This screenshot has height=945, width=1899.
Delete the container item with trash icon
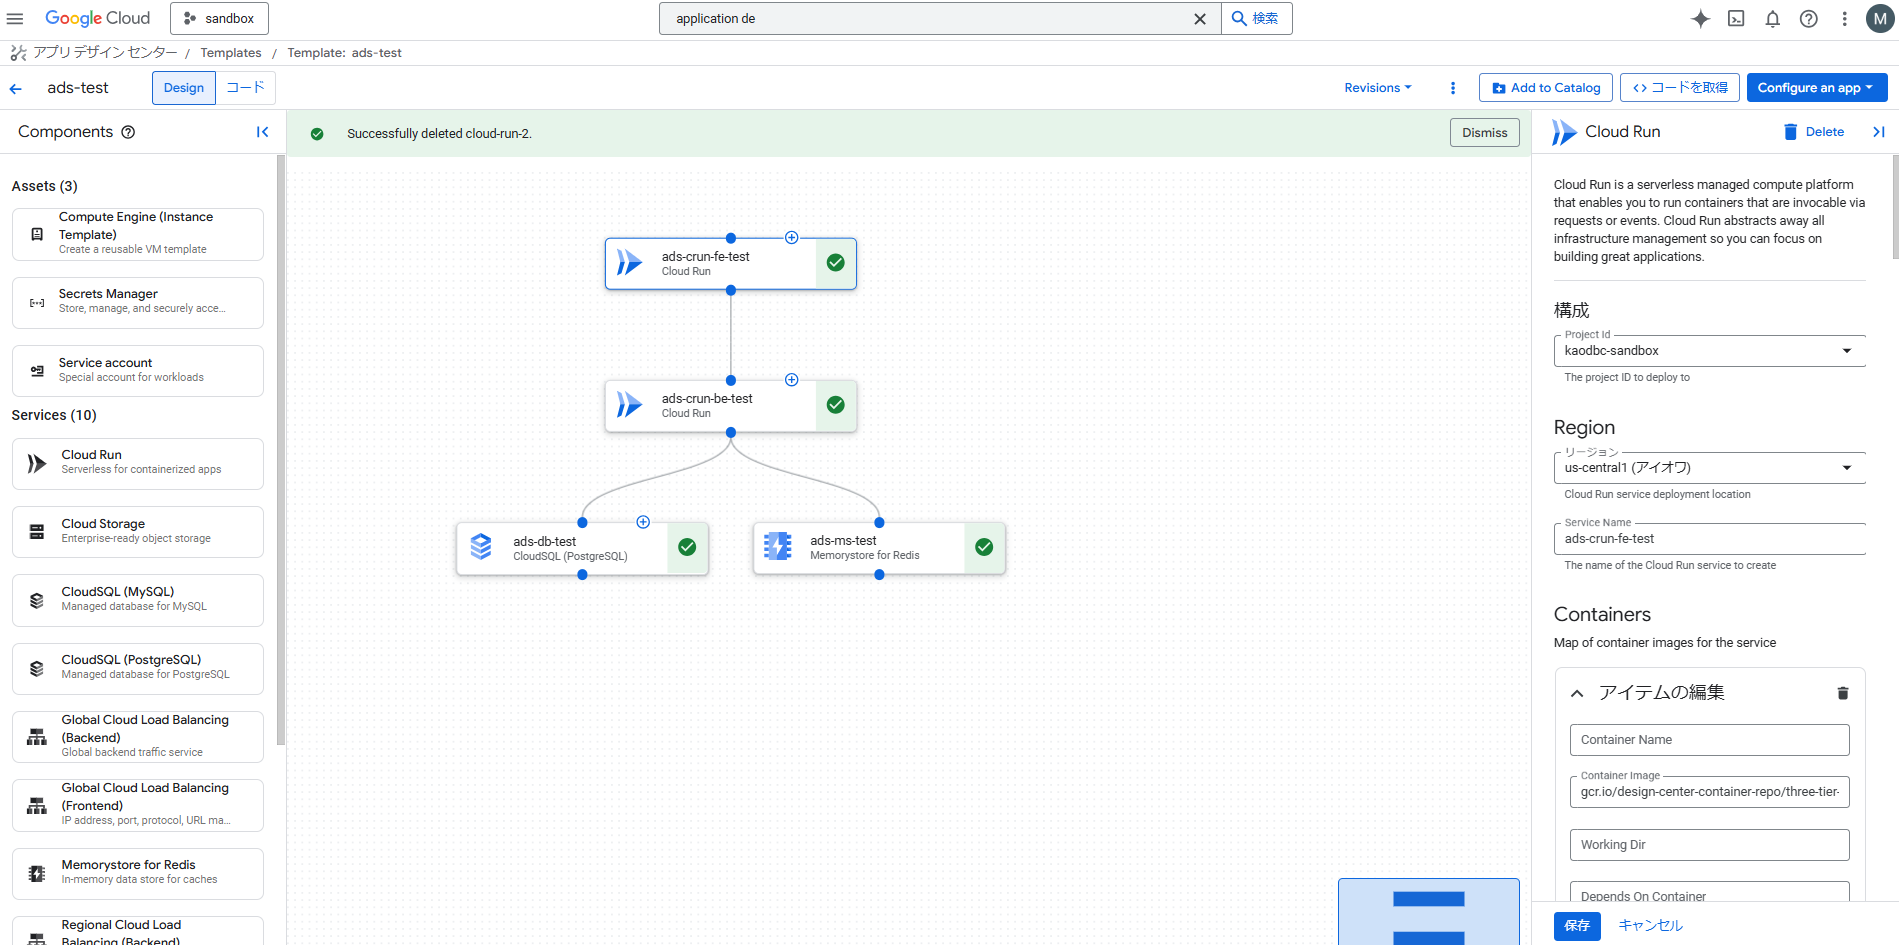point(1842,693)
